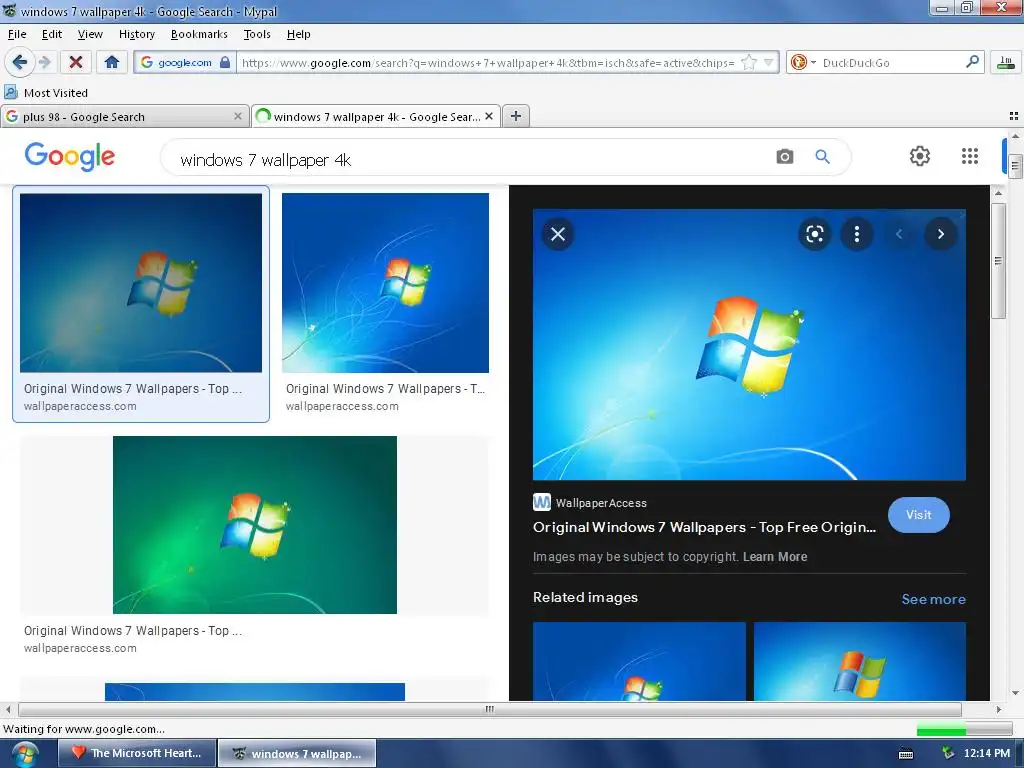Click the page loading progress bar
Screen dimensions: 1024x768
[x=964, y=729]
